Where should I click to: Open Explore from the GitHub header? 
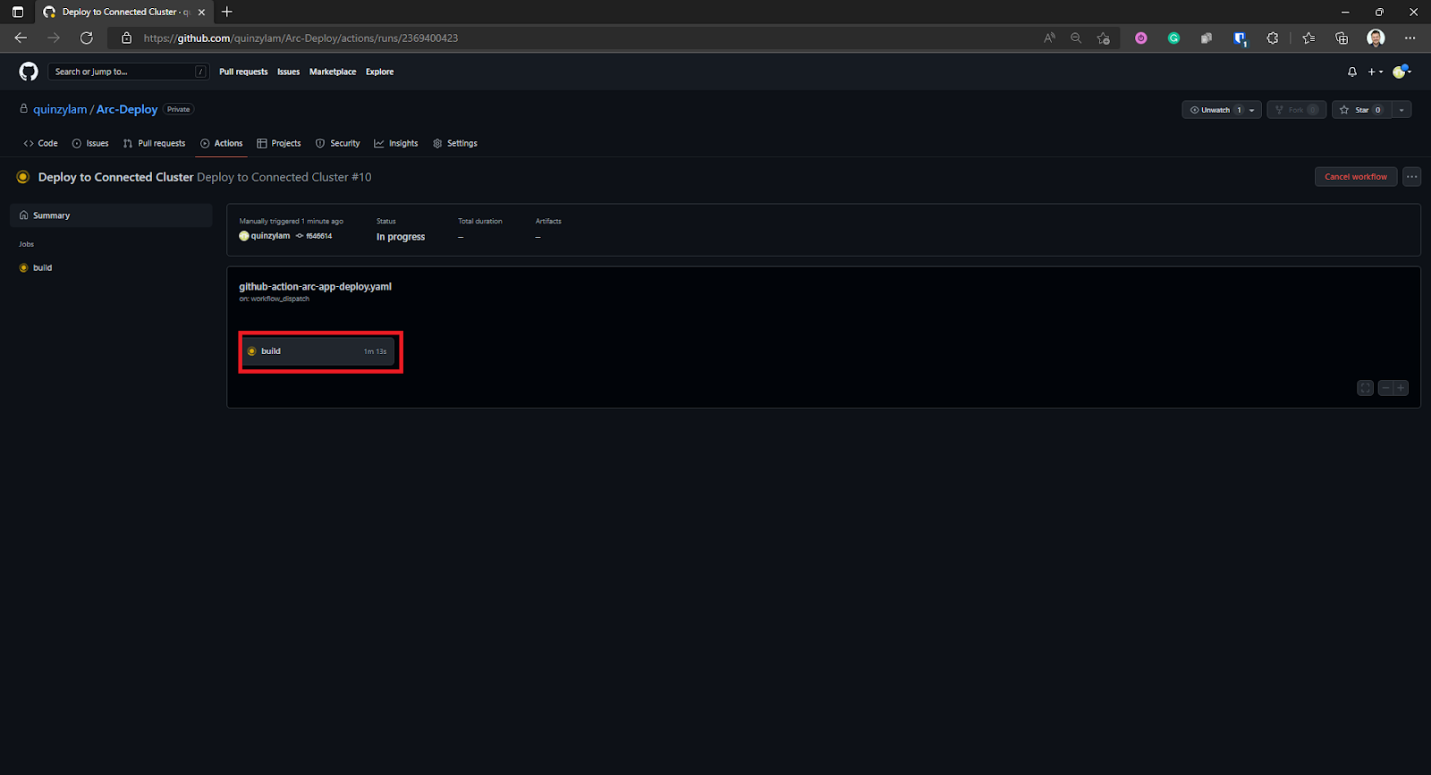(x=379, y=72)
